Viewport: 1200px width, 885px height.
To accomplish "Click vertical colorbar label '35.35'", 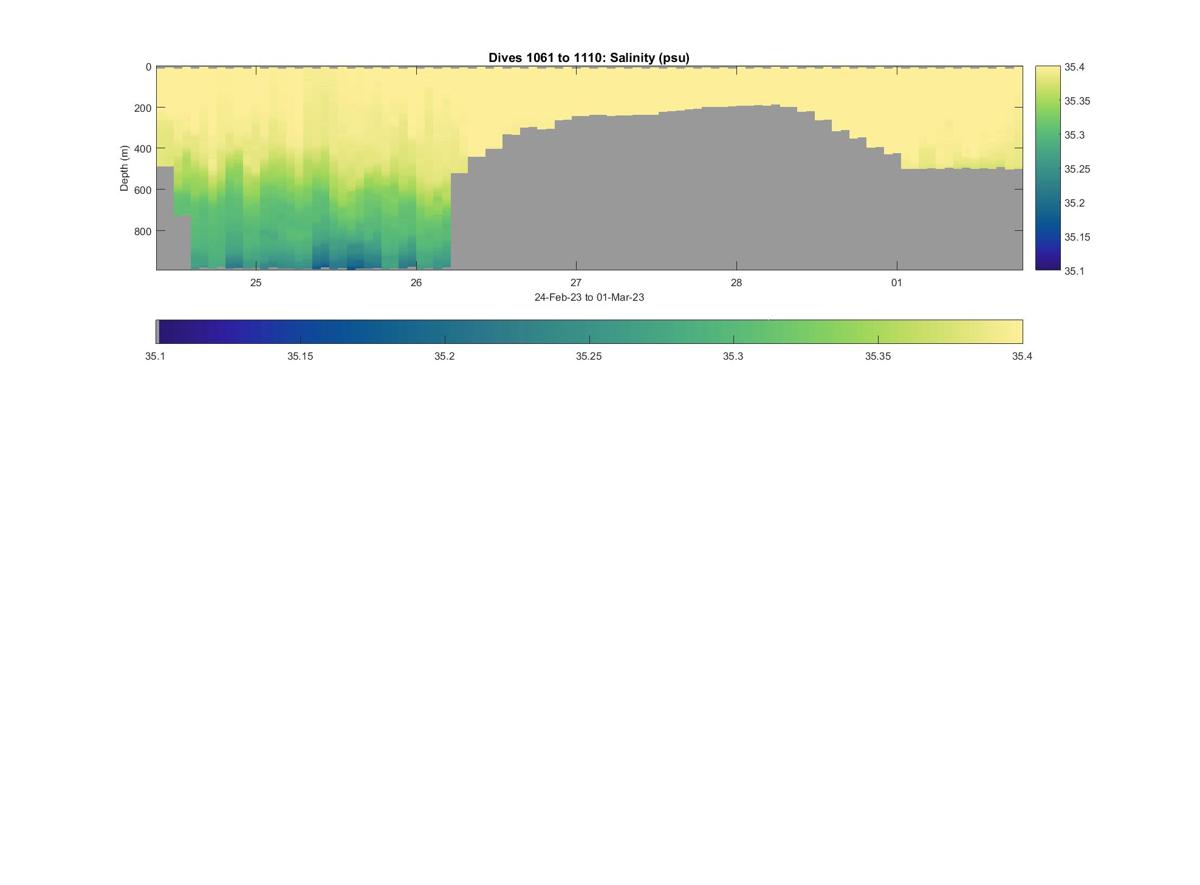I will coord(1076,101).
